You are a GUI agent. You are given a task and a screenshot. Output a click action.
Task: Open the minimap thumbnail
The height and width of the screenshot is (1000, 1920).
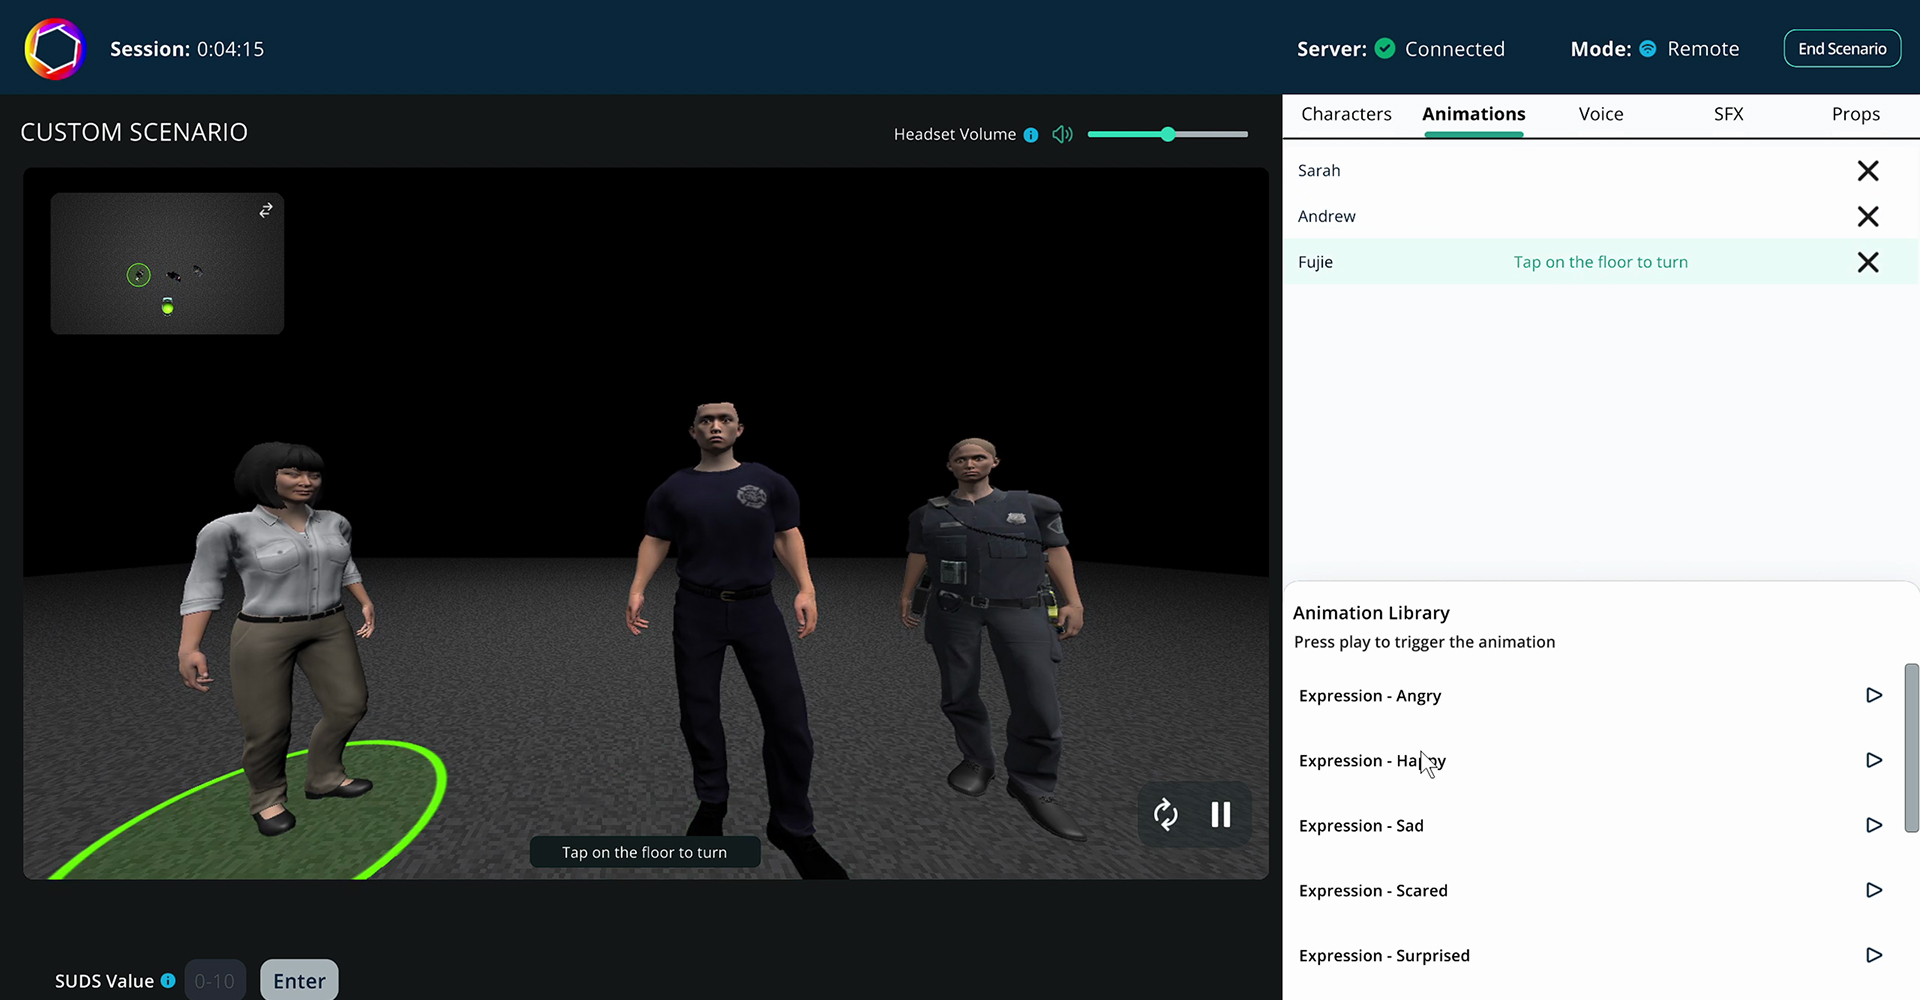(167, 263)
